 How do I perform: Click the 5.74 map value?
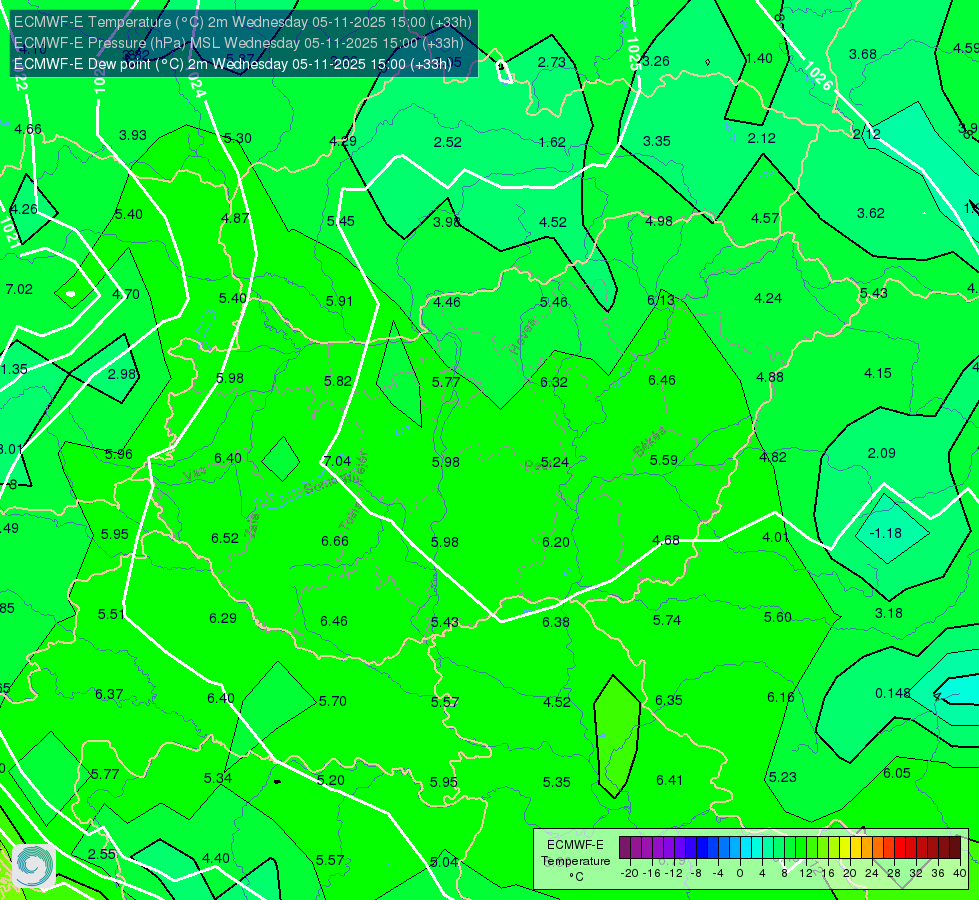[667, 620]
